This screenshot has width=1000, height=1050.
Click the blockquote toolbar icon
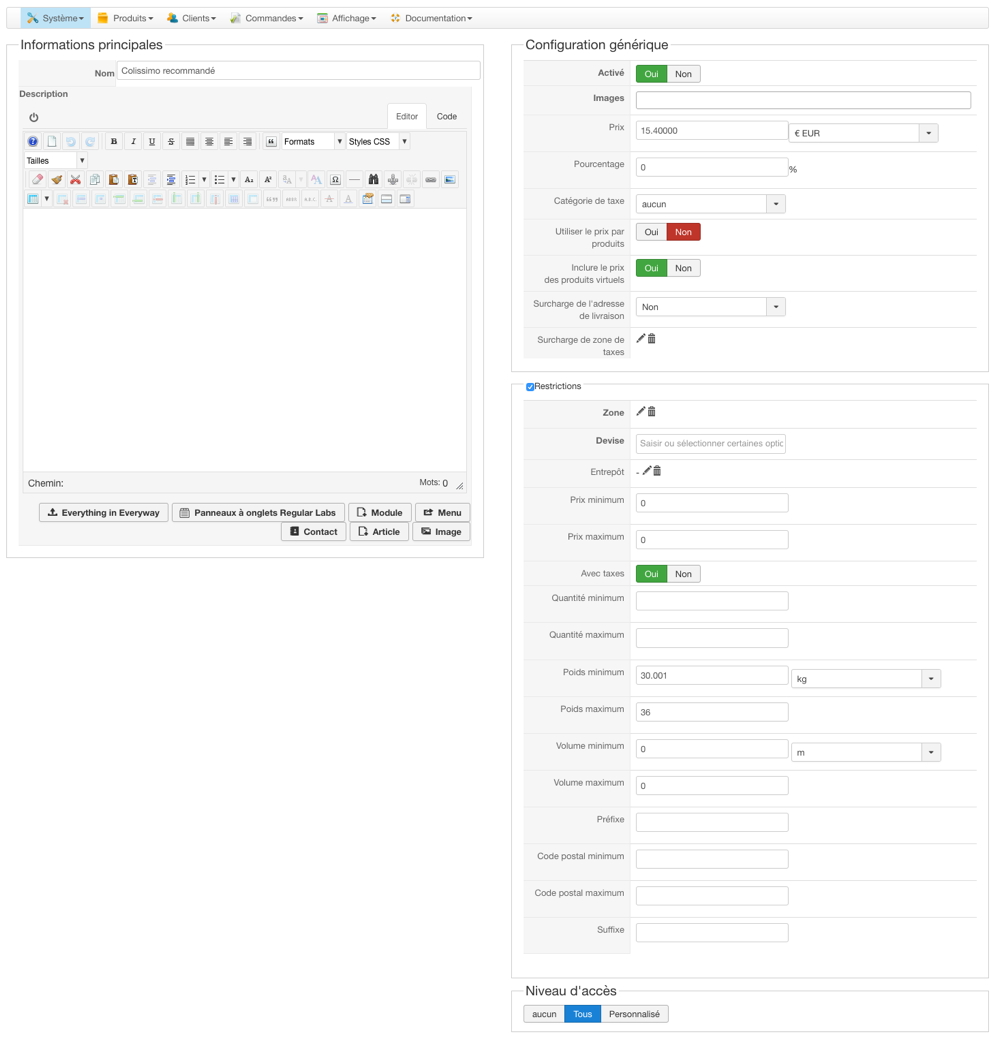coord(271,141)
